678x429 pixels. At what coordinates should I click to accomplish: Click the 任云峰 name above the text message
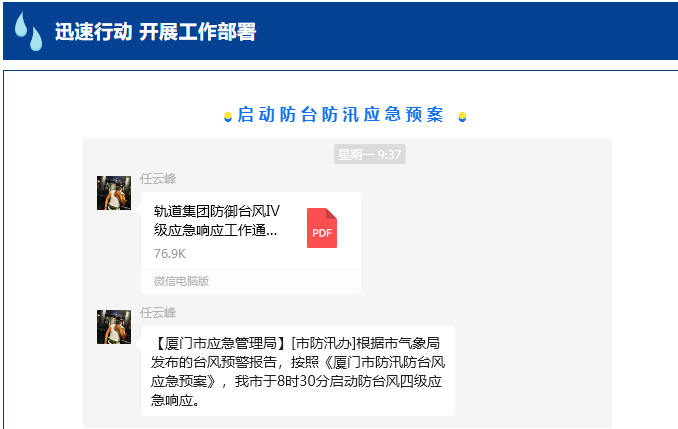(x=158, y=313)
